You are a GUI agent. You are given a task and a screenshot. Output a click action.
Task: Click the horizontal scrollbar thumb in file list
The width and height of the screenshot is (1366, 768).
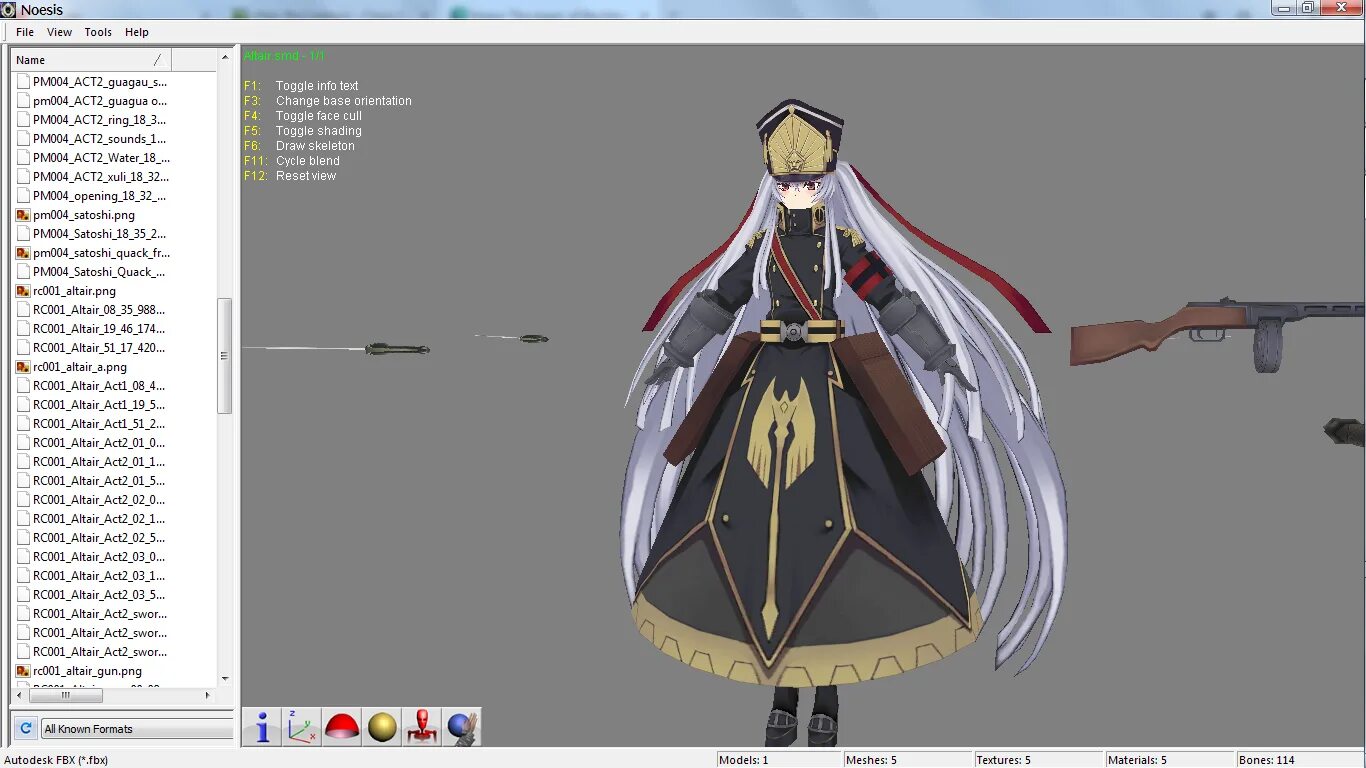66,695
